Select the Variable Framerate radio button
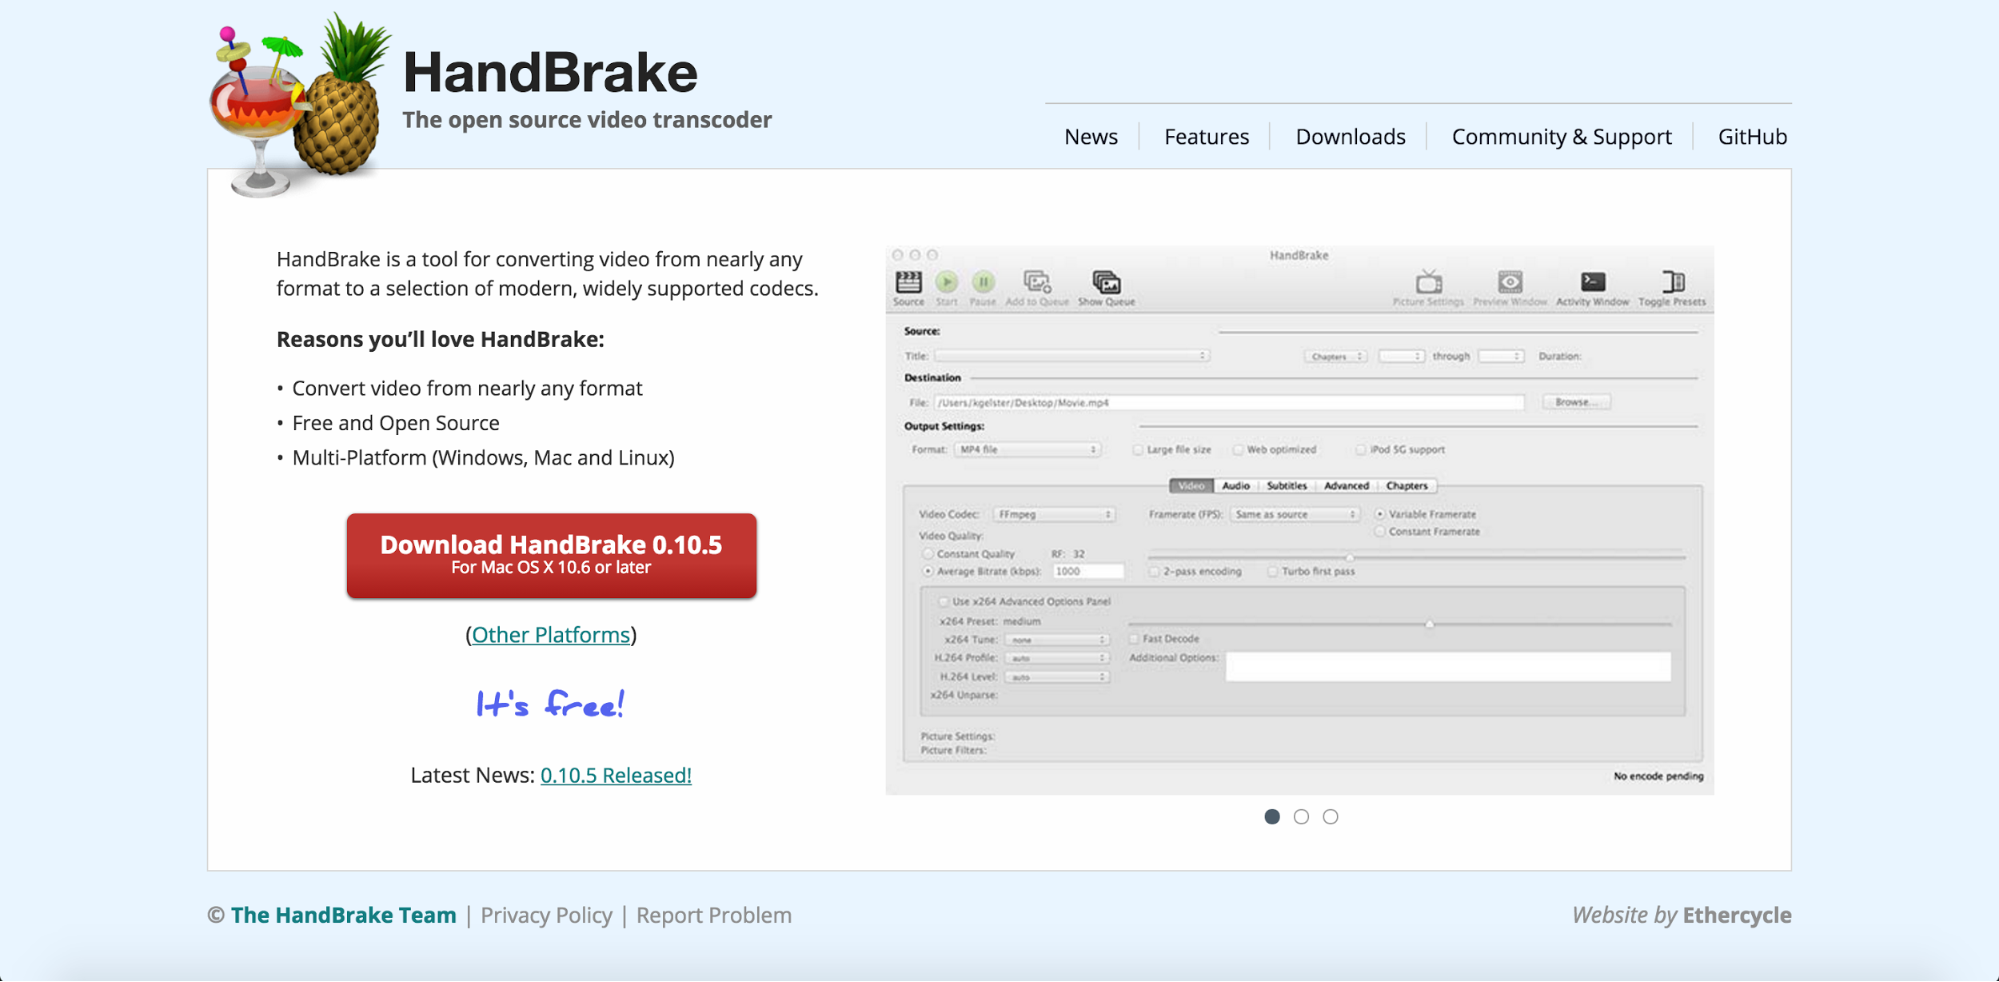 pos(1380,514)
